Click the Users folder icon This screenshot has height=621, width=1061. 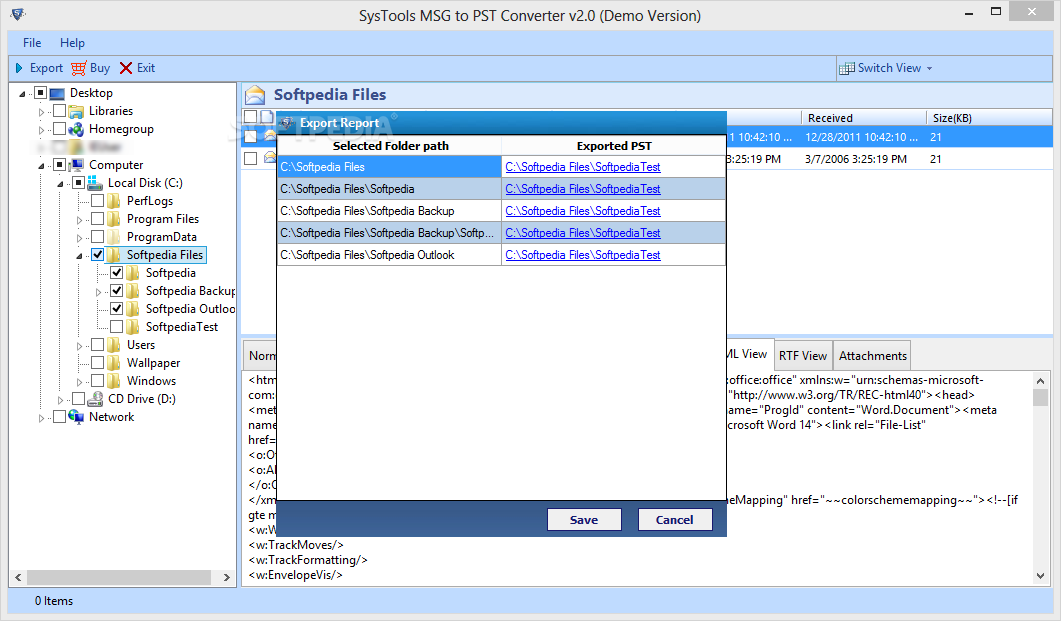114,345
